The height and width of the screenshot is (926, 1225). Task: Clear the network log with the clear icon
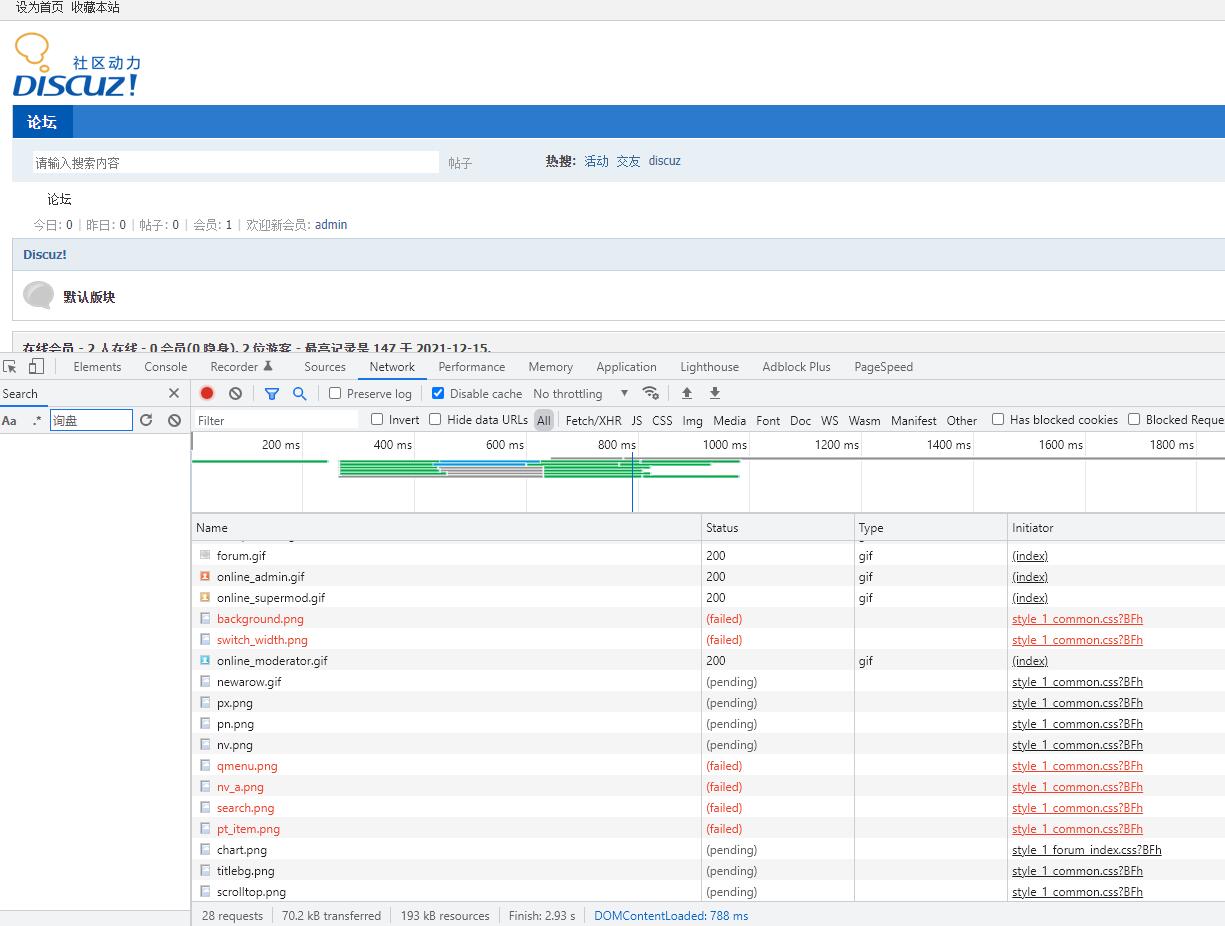tap(235, 393)
